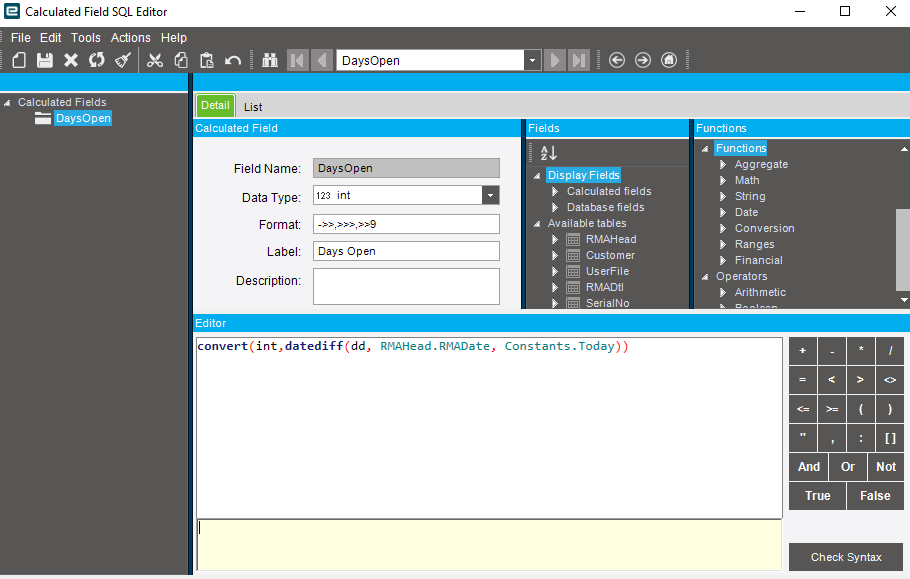Click the Home icon in toolbar
This screenshot has height=579, width=910.
pyautogui.click(x=669, y=60)
